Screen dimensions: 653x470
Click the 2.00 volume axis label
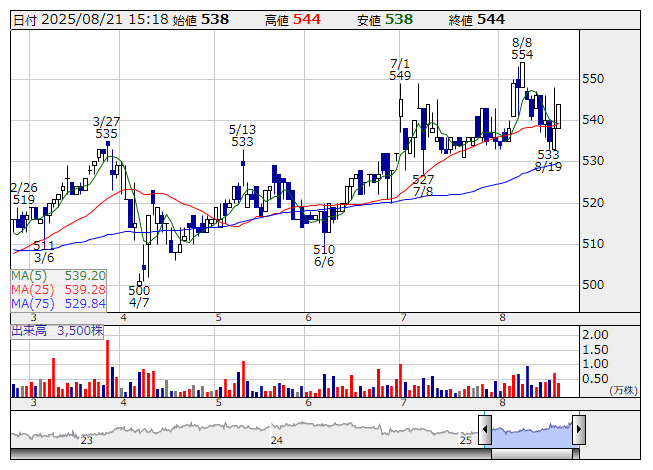595,335
